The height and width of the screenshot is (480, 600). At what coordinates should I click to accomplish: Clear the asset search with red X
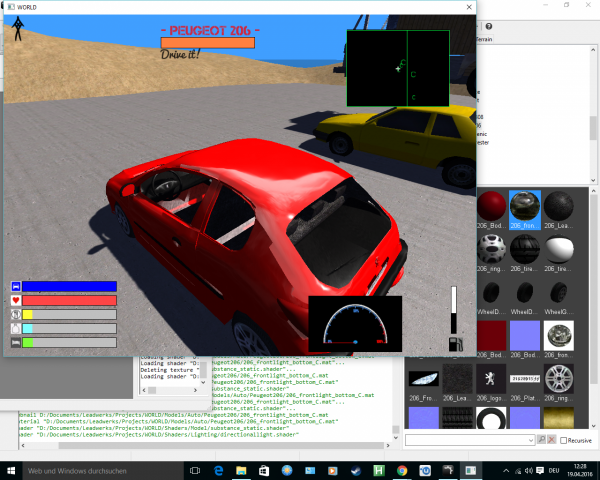551,439
